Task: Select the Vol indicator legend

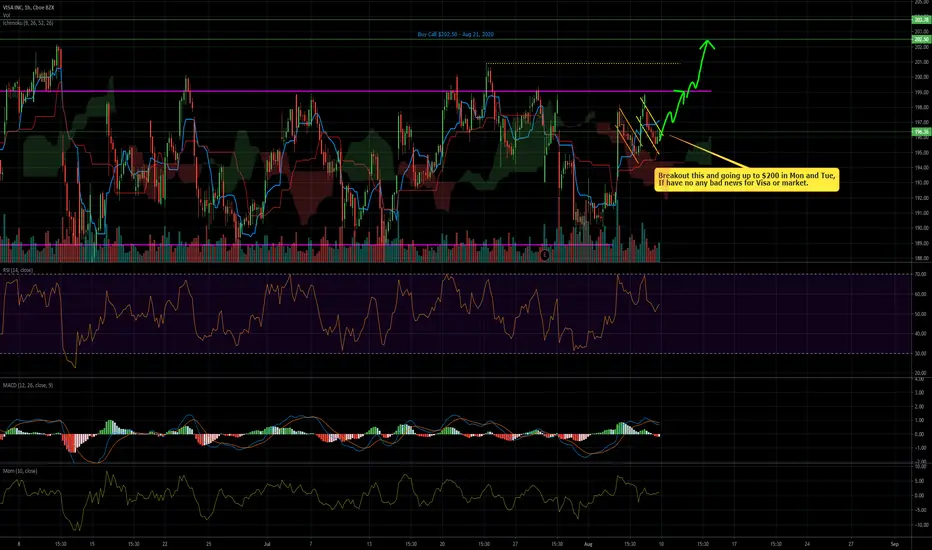Action: pyautogui.click(x=6, y=15)
